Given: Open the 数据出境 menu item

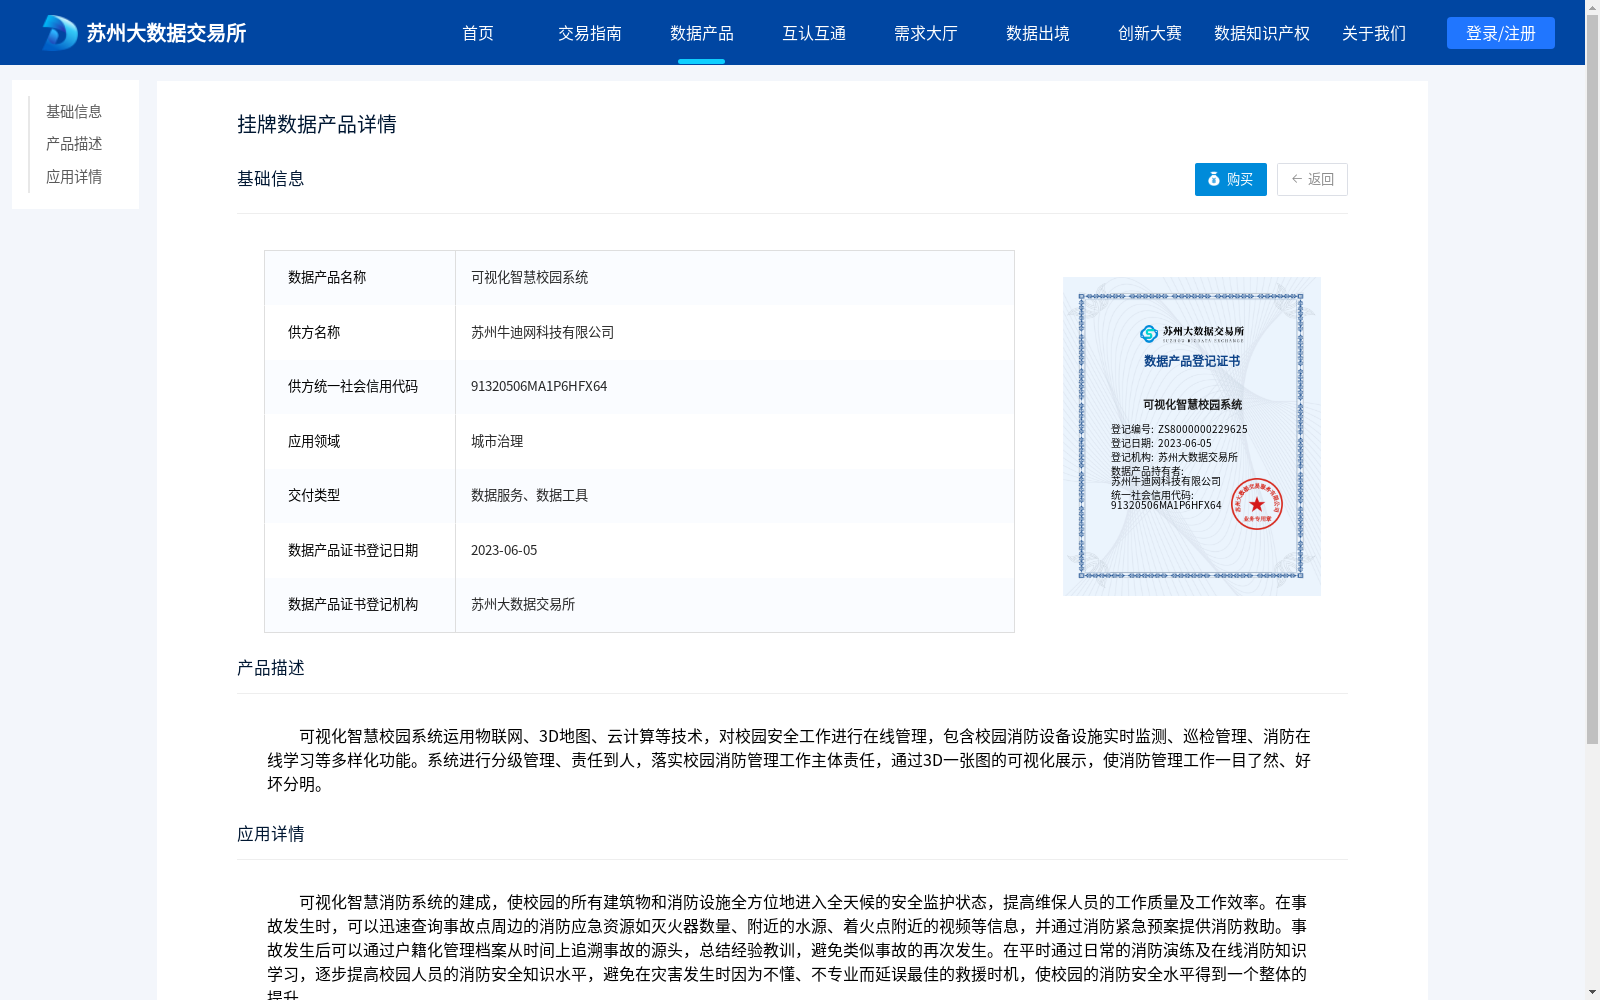Looking at the screenshot, I should pyautogui.click(x=1037, y=33).
